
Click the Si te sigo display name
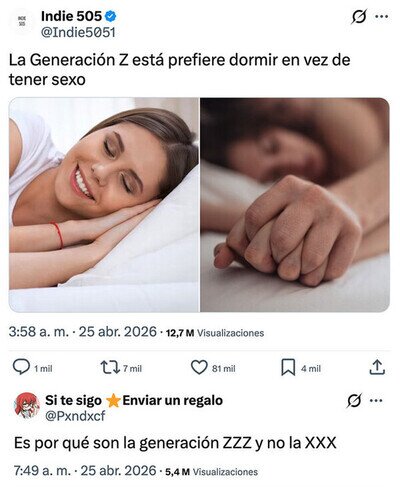pos(73,400)
